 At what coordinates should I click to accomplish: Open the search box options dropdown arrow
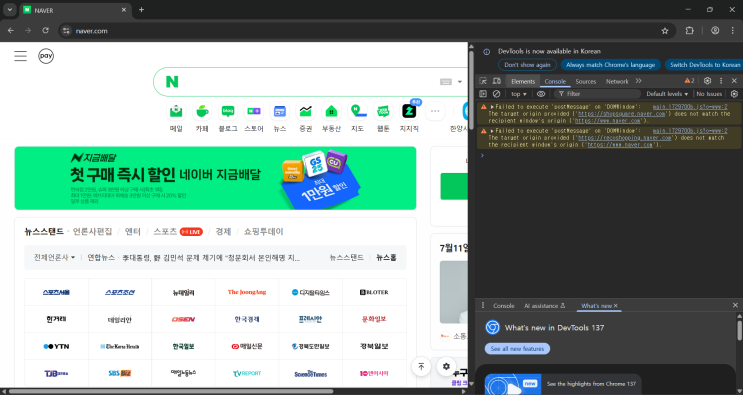click(460, 82)
